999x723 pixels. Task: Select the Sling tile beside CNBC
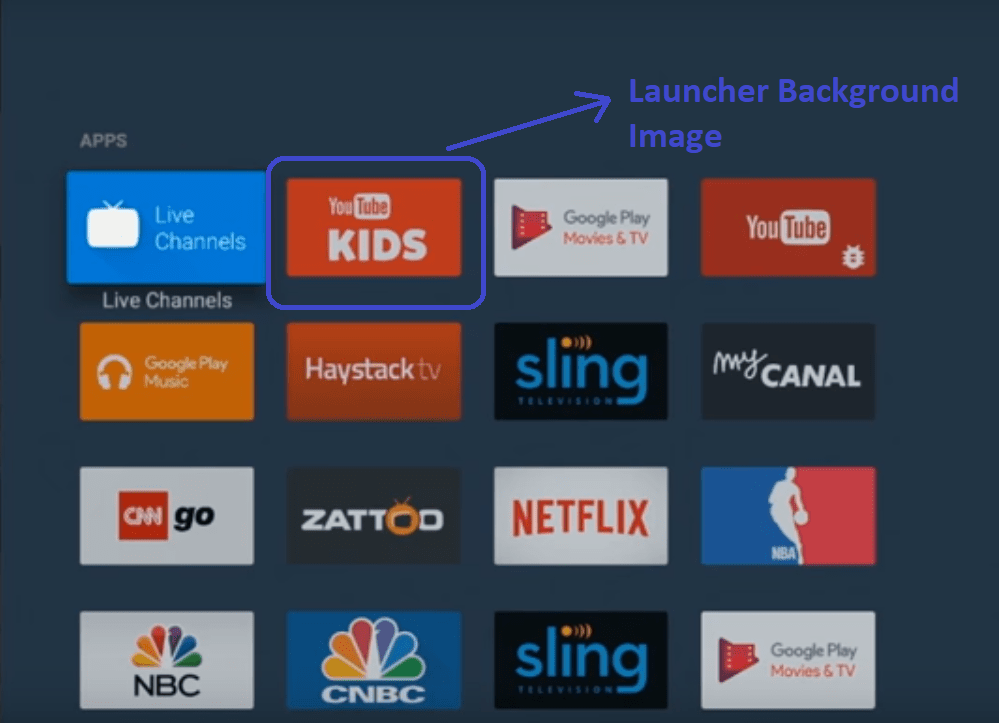[581, 660]
